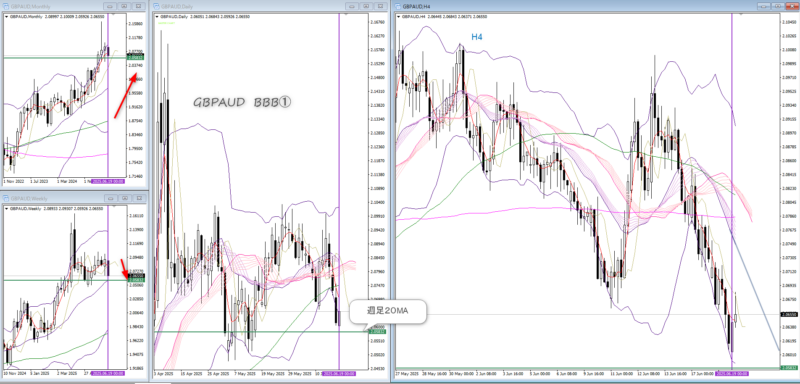Screen dimensions: 800x384
Task: Click the purple date label under Daily chart
Action: pos(339,374)
